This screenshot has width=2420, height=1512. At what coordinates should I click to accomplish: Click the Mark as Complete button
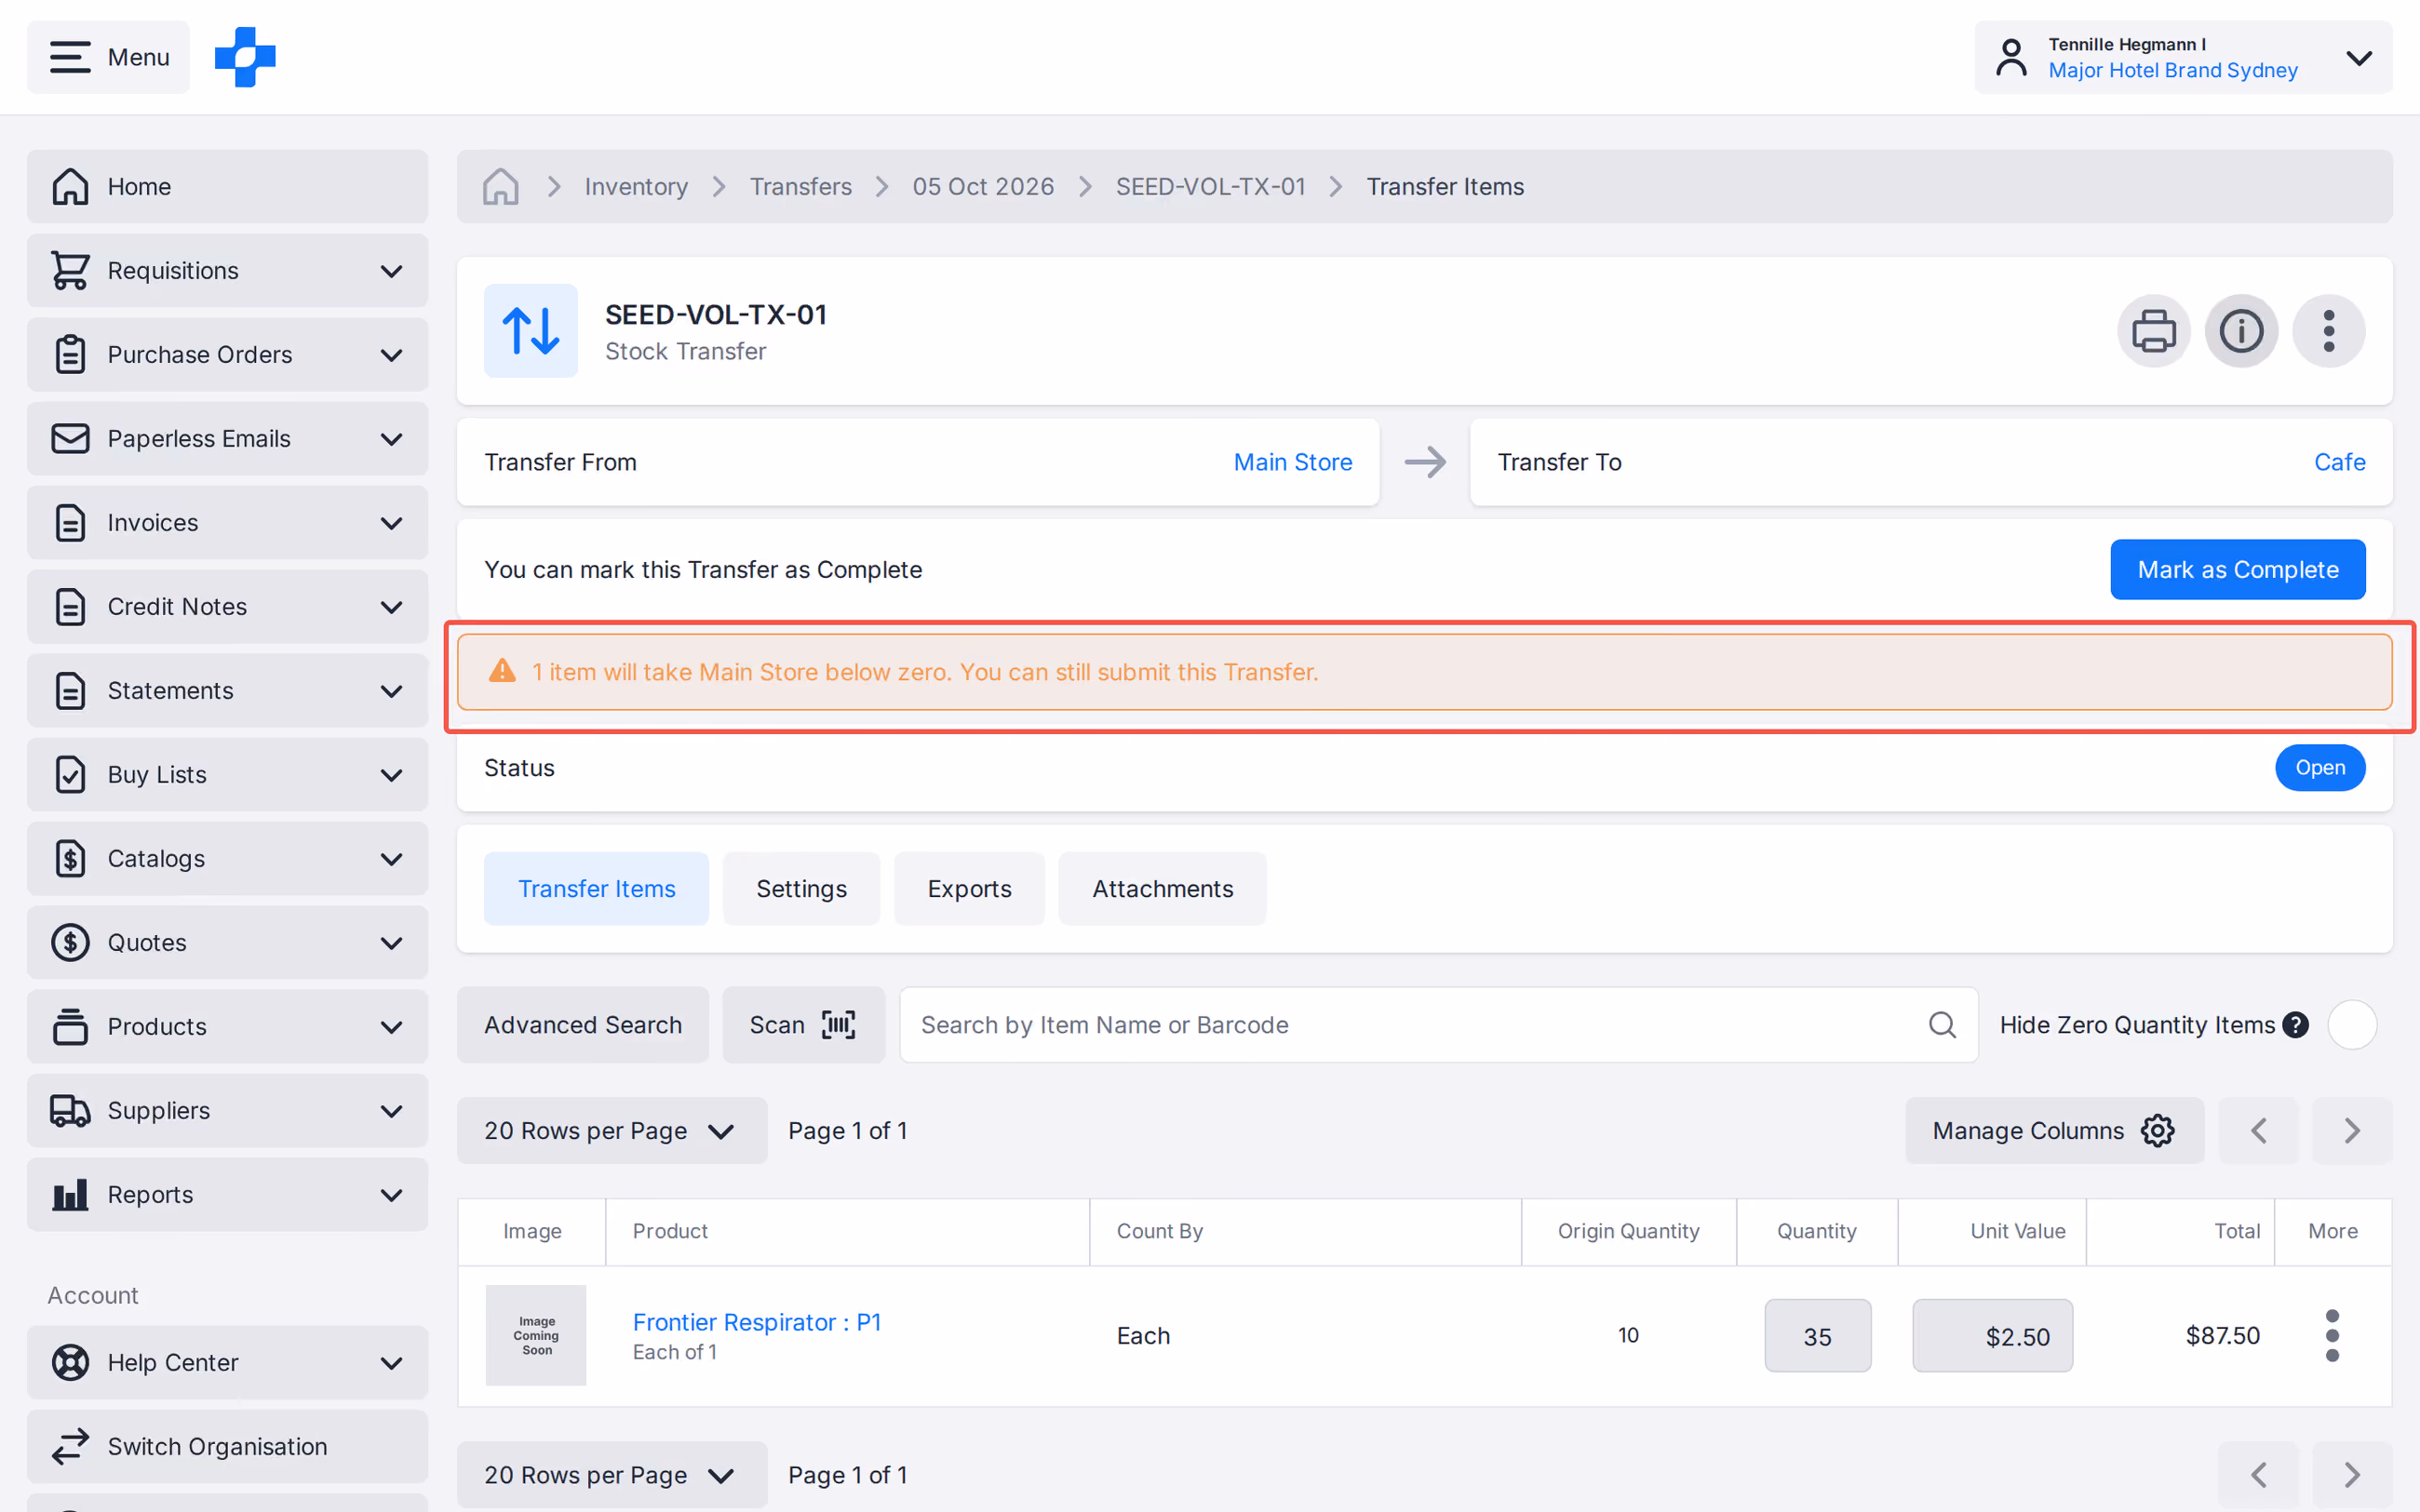click(x=2238, y=569)
